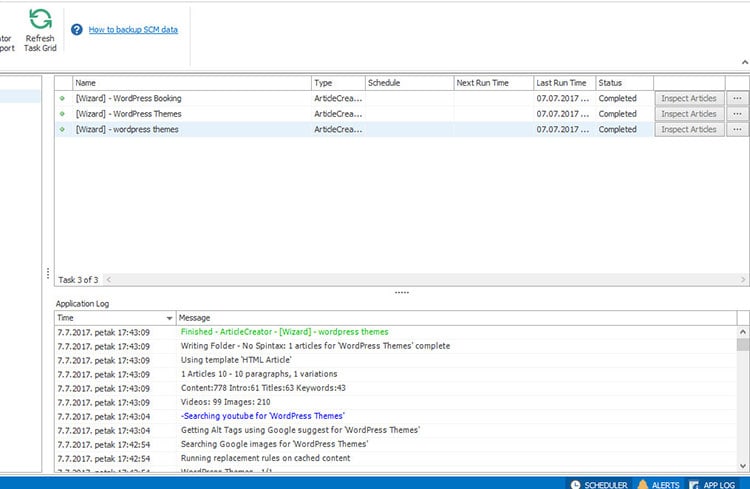Click the Application Log vertical scrollbar
750x489 pixels.
(742, 400)
